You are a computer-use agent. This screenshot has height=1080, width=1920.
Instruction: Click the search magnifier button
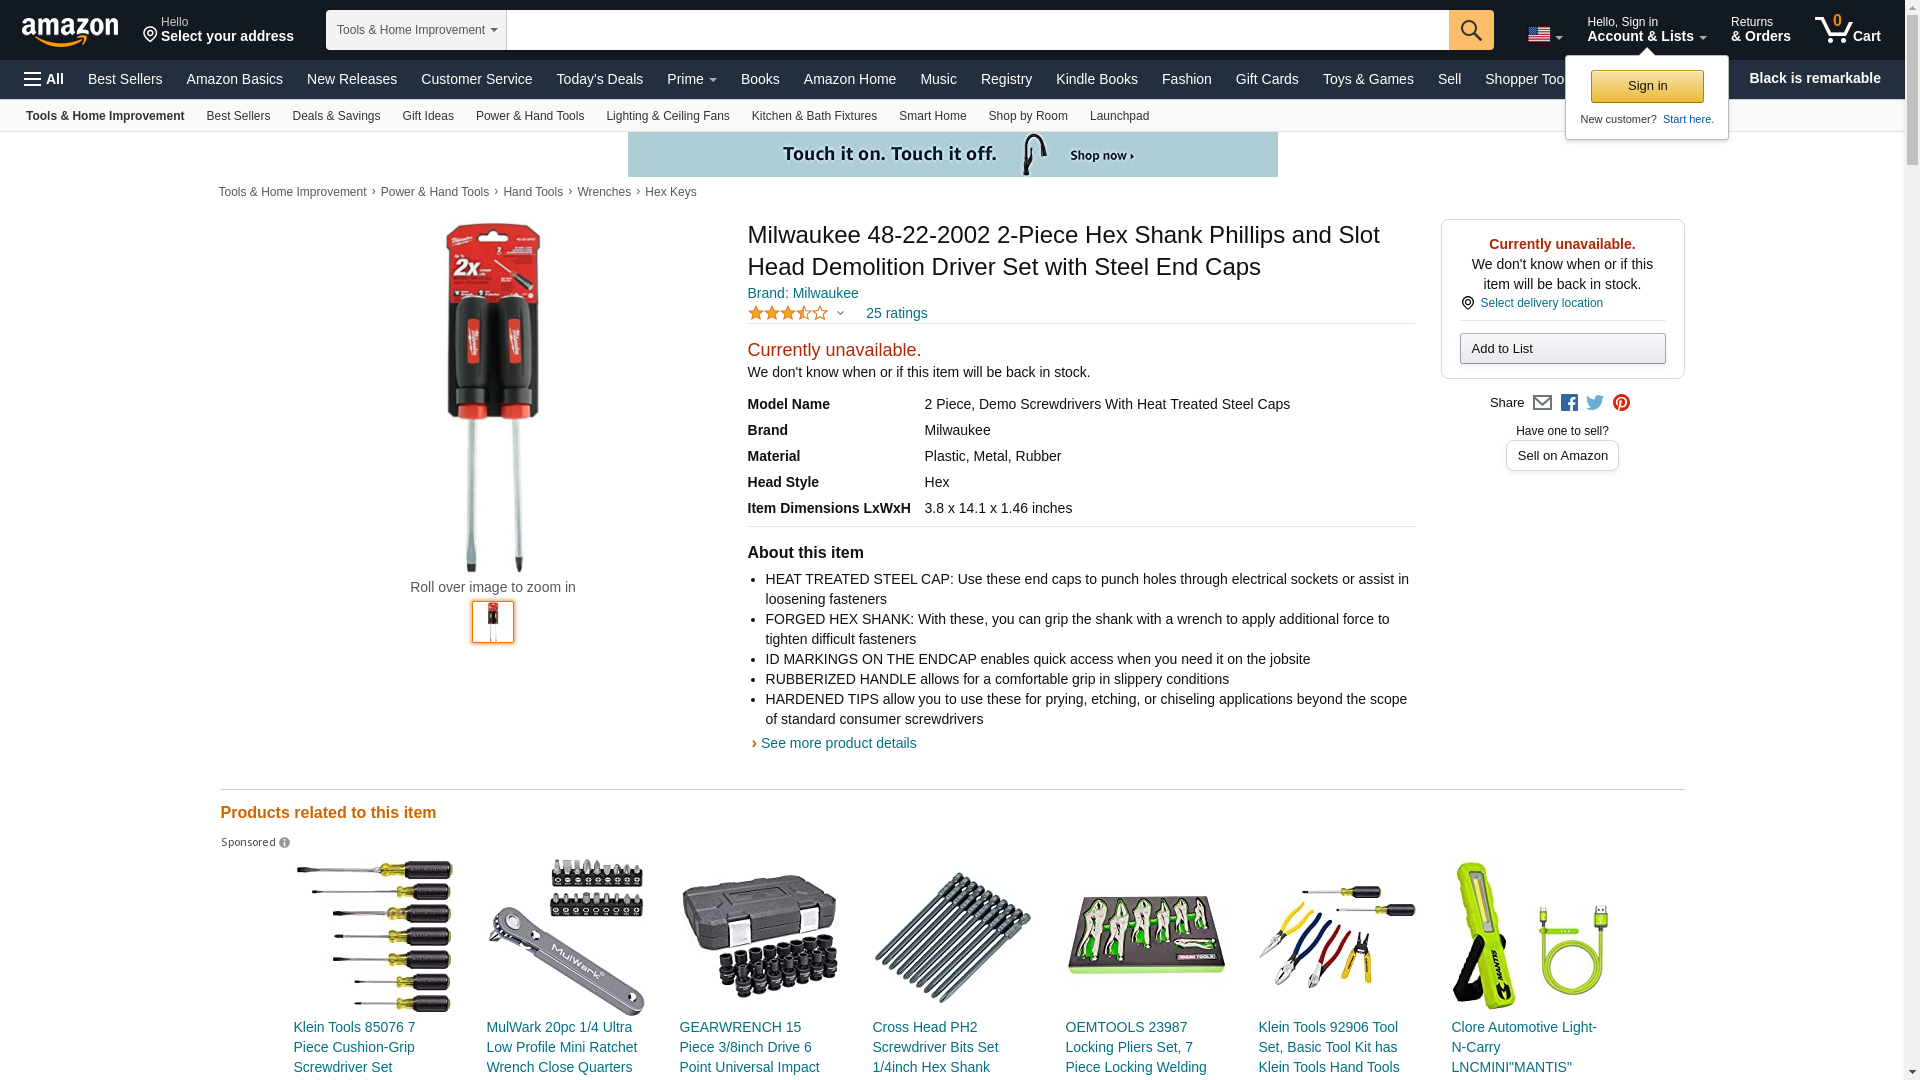click(x=1471, y=30)
